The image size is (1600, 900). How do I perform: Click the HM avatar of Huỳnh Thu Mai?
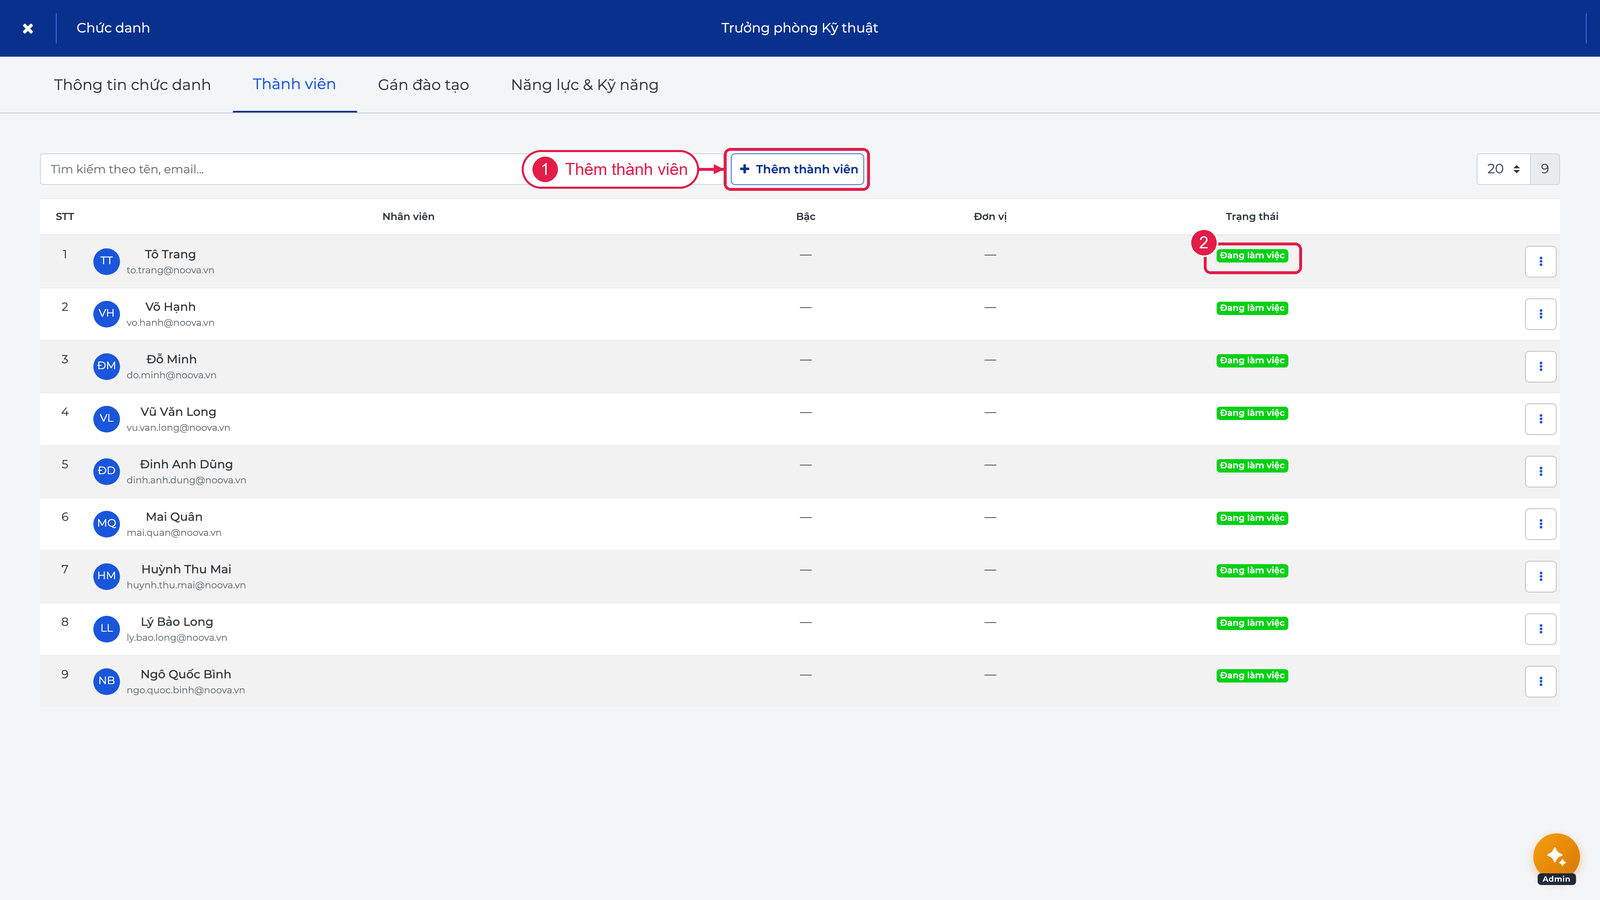(x=107, y=576)
